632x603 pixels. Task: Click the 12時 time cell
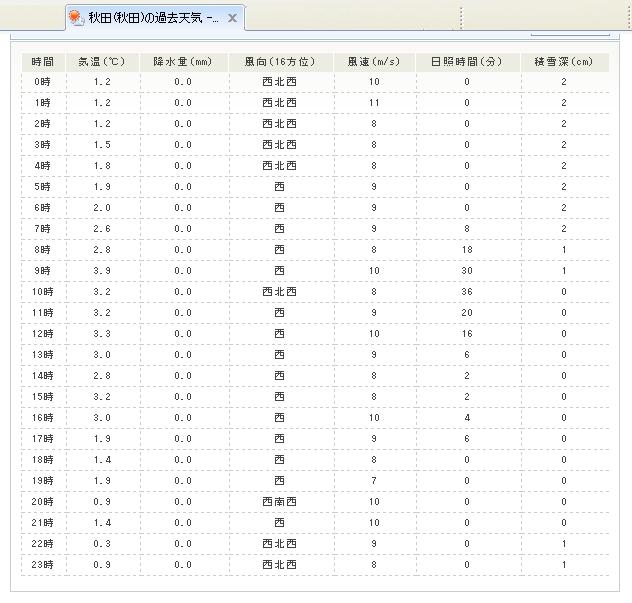point(42,334)
